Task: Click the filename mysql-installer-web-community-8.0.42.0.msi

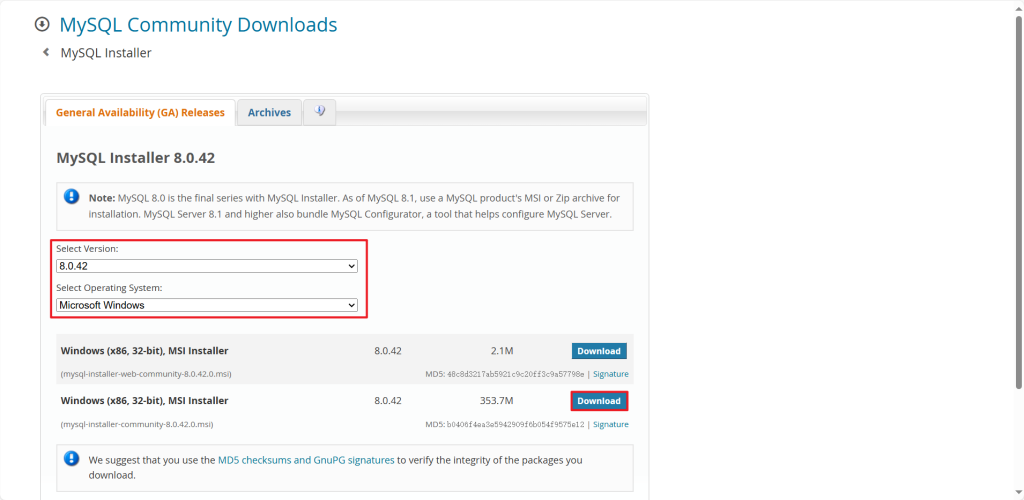Action: point(146,374)
